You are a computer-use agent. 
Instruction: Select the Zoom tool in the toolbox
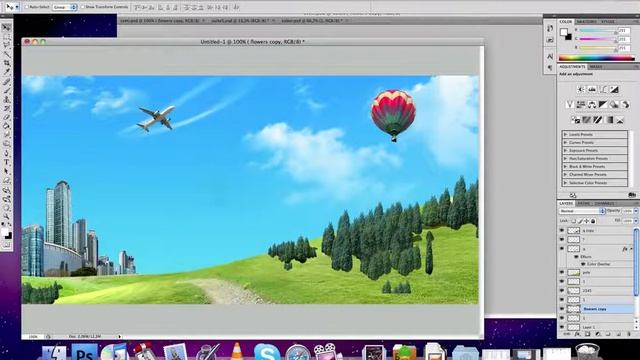click(7, 216)
